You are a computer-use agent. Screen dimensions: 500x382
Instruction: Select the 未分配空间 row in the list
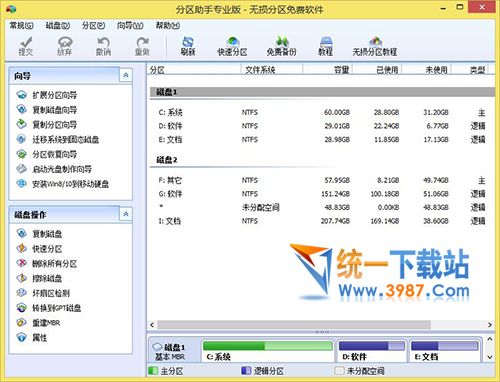(x=322, y=207)
